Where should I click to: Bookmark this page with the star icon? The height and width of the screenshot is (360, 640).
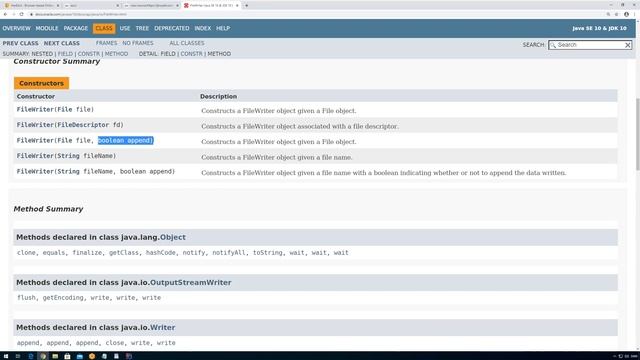click(616, 14)
